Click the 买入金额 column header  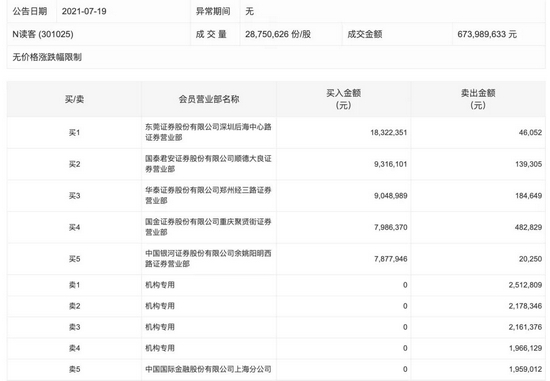(343, 99)
